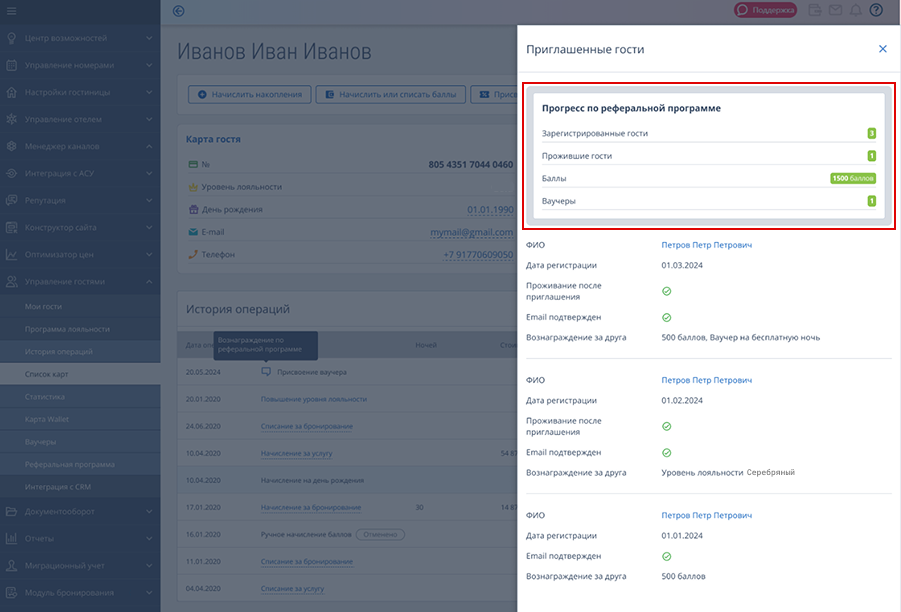Click Начислить накопления button

tap(249, 94)
